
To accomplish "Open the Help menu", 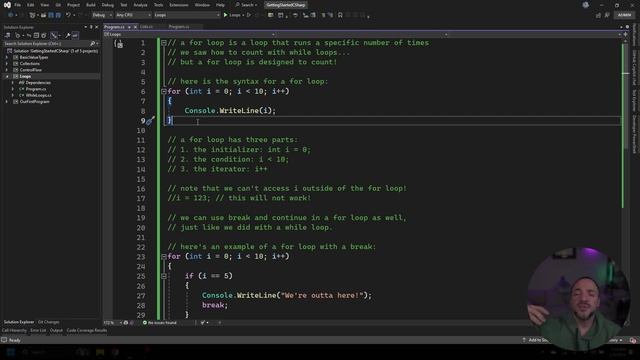I will coord(220,5).
